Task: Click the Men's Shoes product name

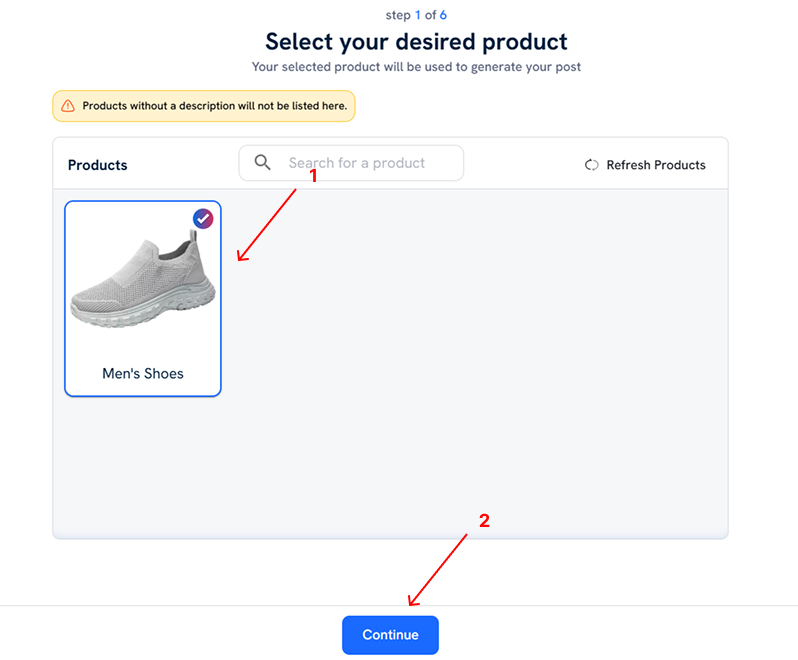Action: [x=143, y=374]
